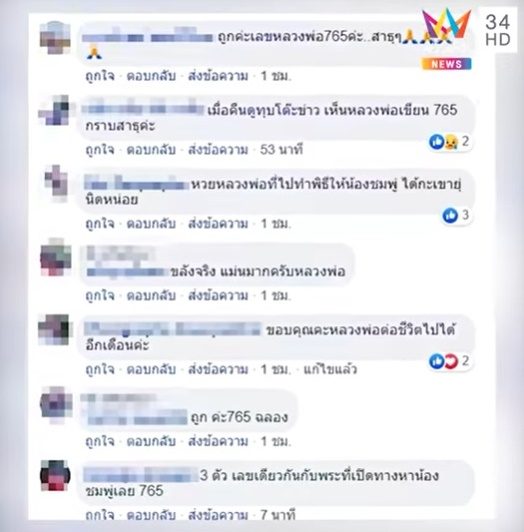524x532 pixels.
Task: Click ส่งข้อความ under the ขอบคุณคะ comment
Action: click(x=218, y=369)
